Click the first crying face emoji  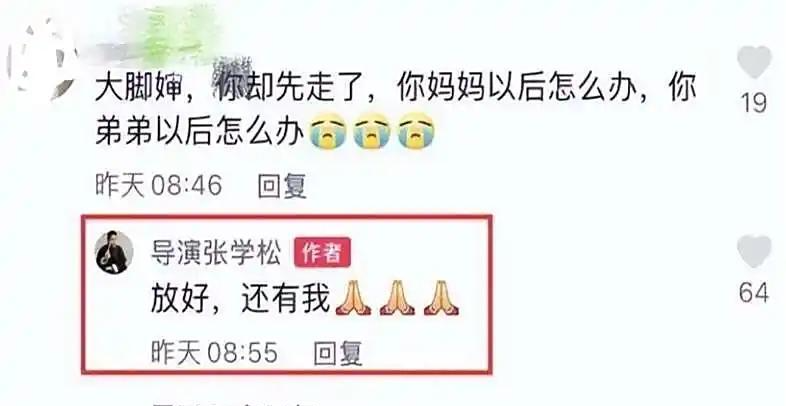(x=328, y=132)
